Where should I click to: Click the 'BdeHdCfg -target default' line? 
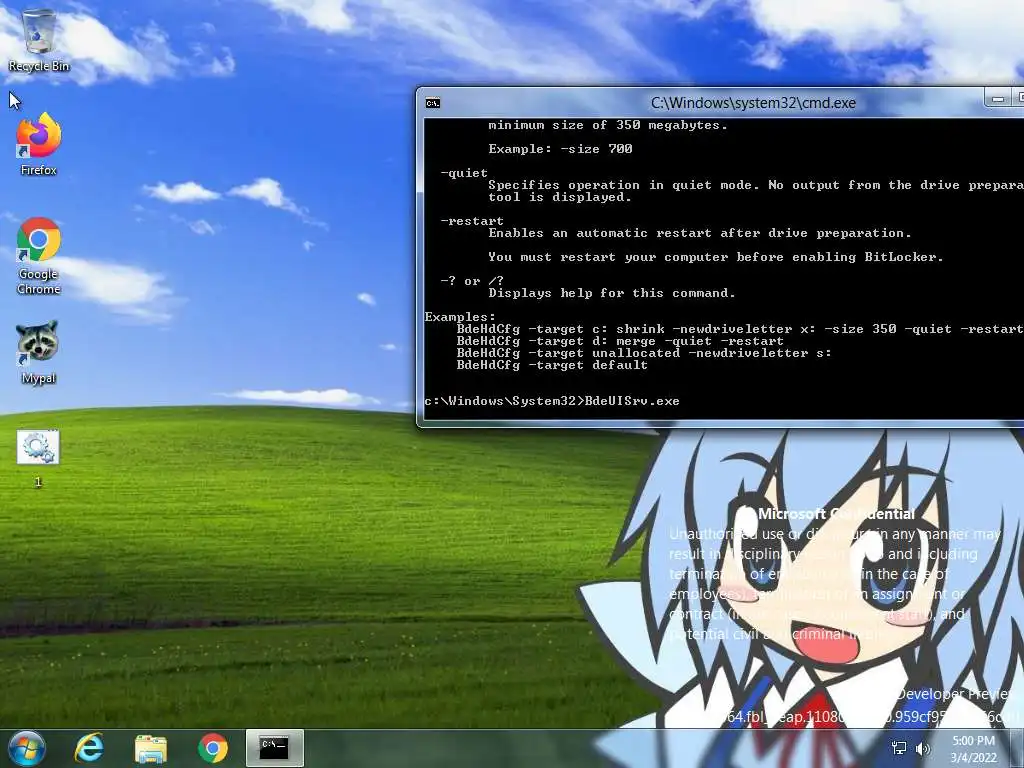pos(552,365)
